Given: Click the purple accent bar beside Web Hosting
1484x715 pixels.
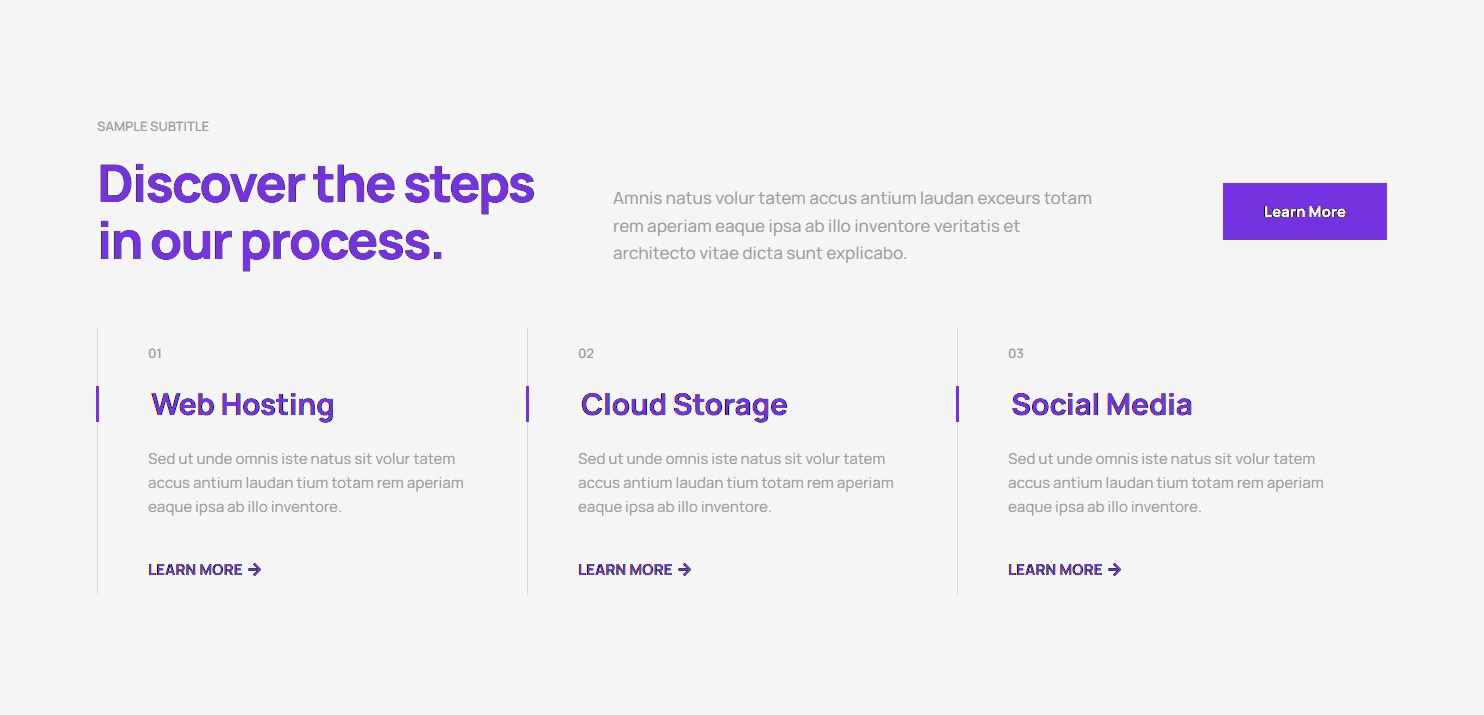Looking at the screenshot, I should point(97,404).
